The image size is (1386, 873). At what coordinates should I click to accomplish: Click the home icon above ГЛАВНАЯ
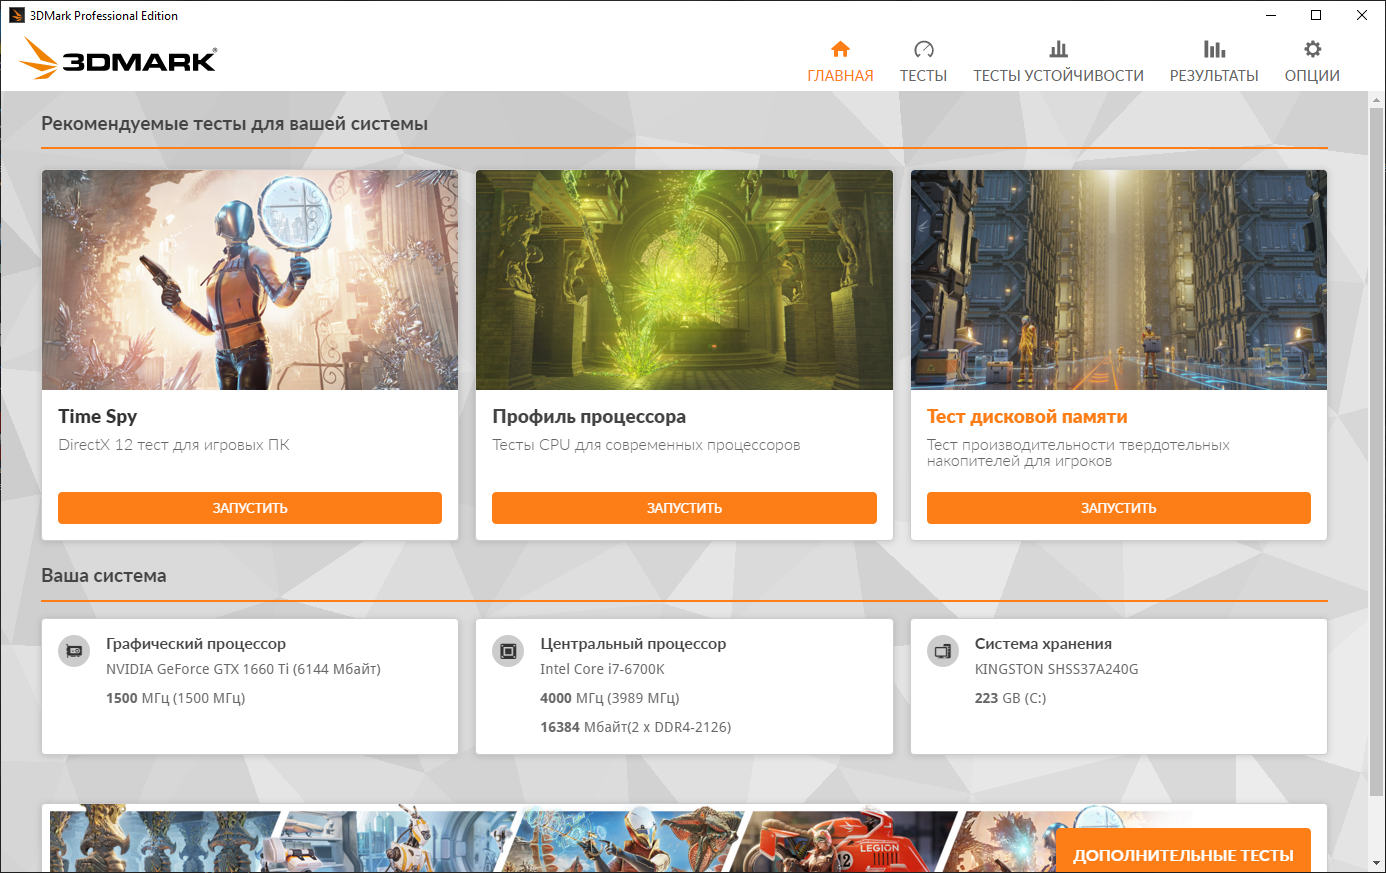tap(840, 49)
